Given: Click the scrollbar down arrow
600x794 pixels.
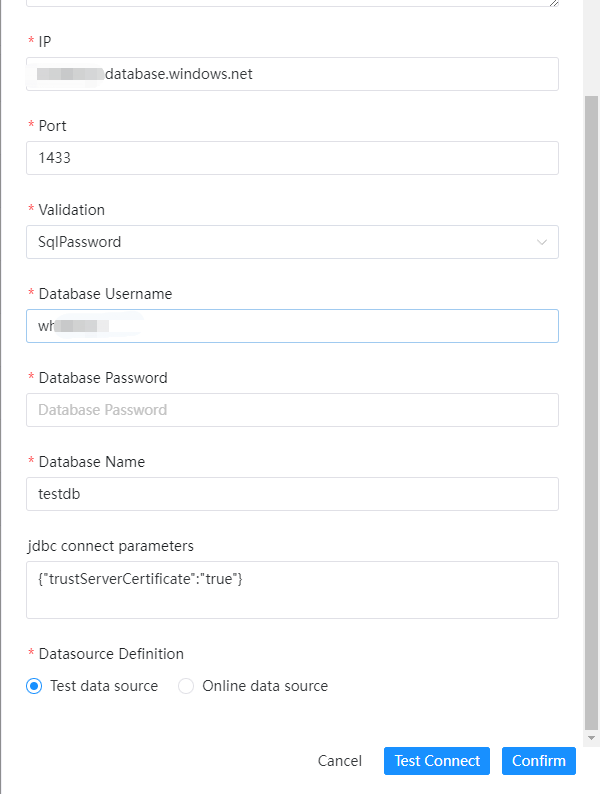Looking at the screenshot, I should click(x=591, y=738).
